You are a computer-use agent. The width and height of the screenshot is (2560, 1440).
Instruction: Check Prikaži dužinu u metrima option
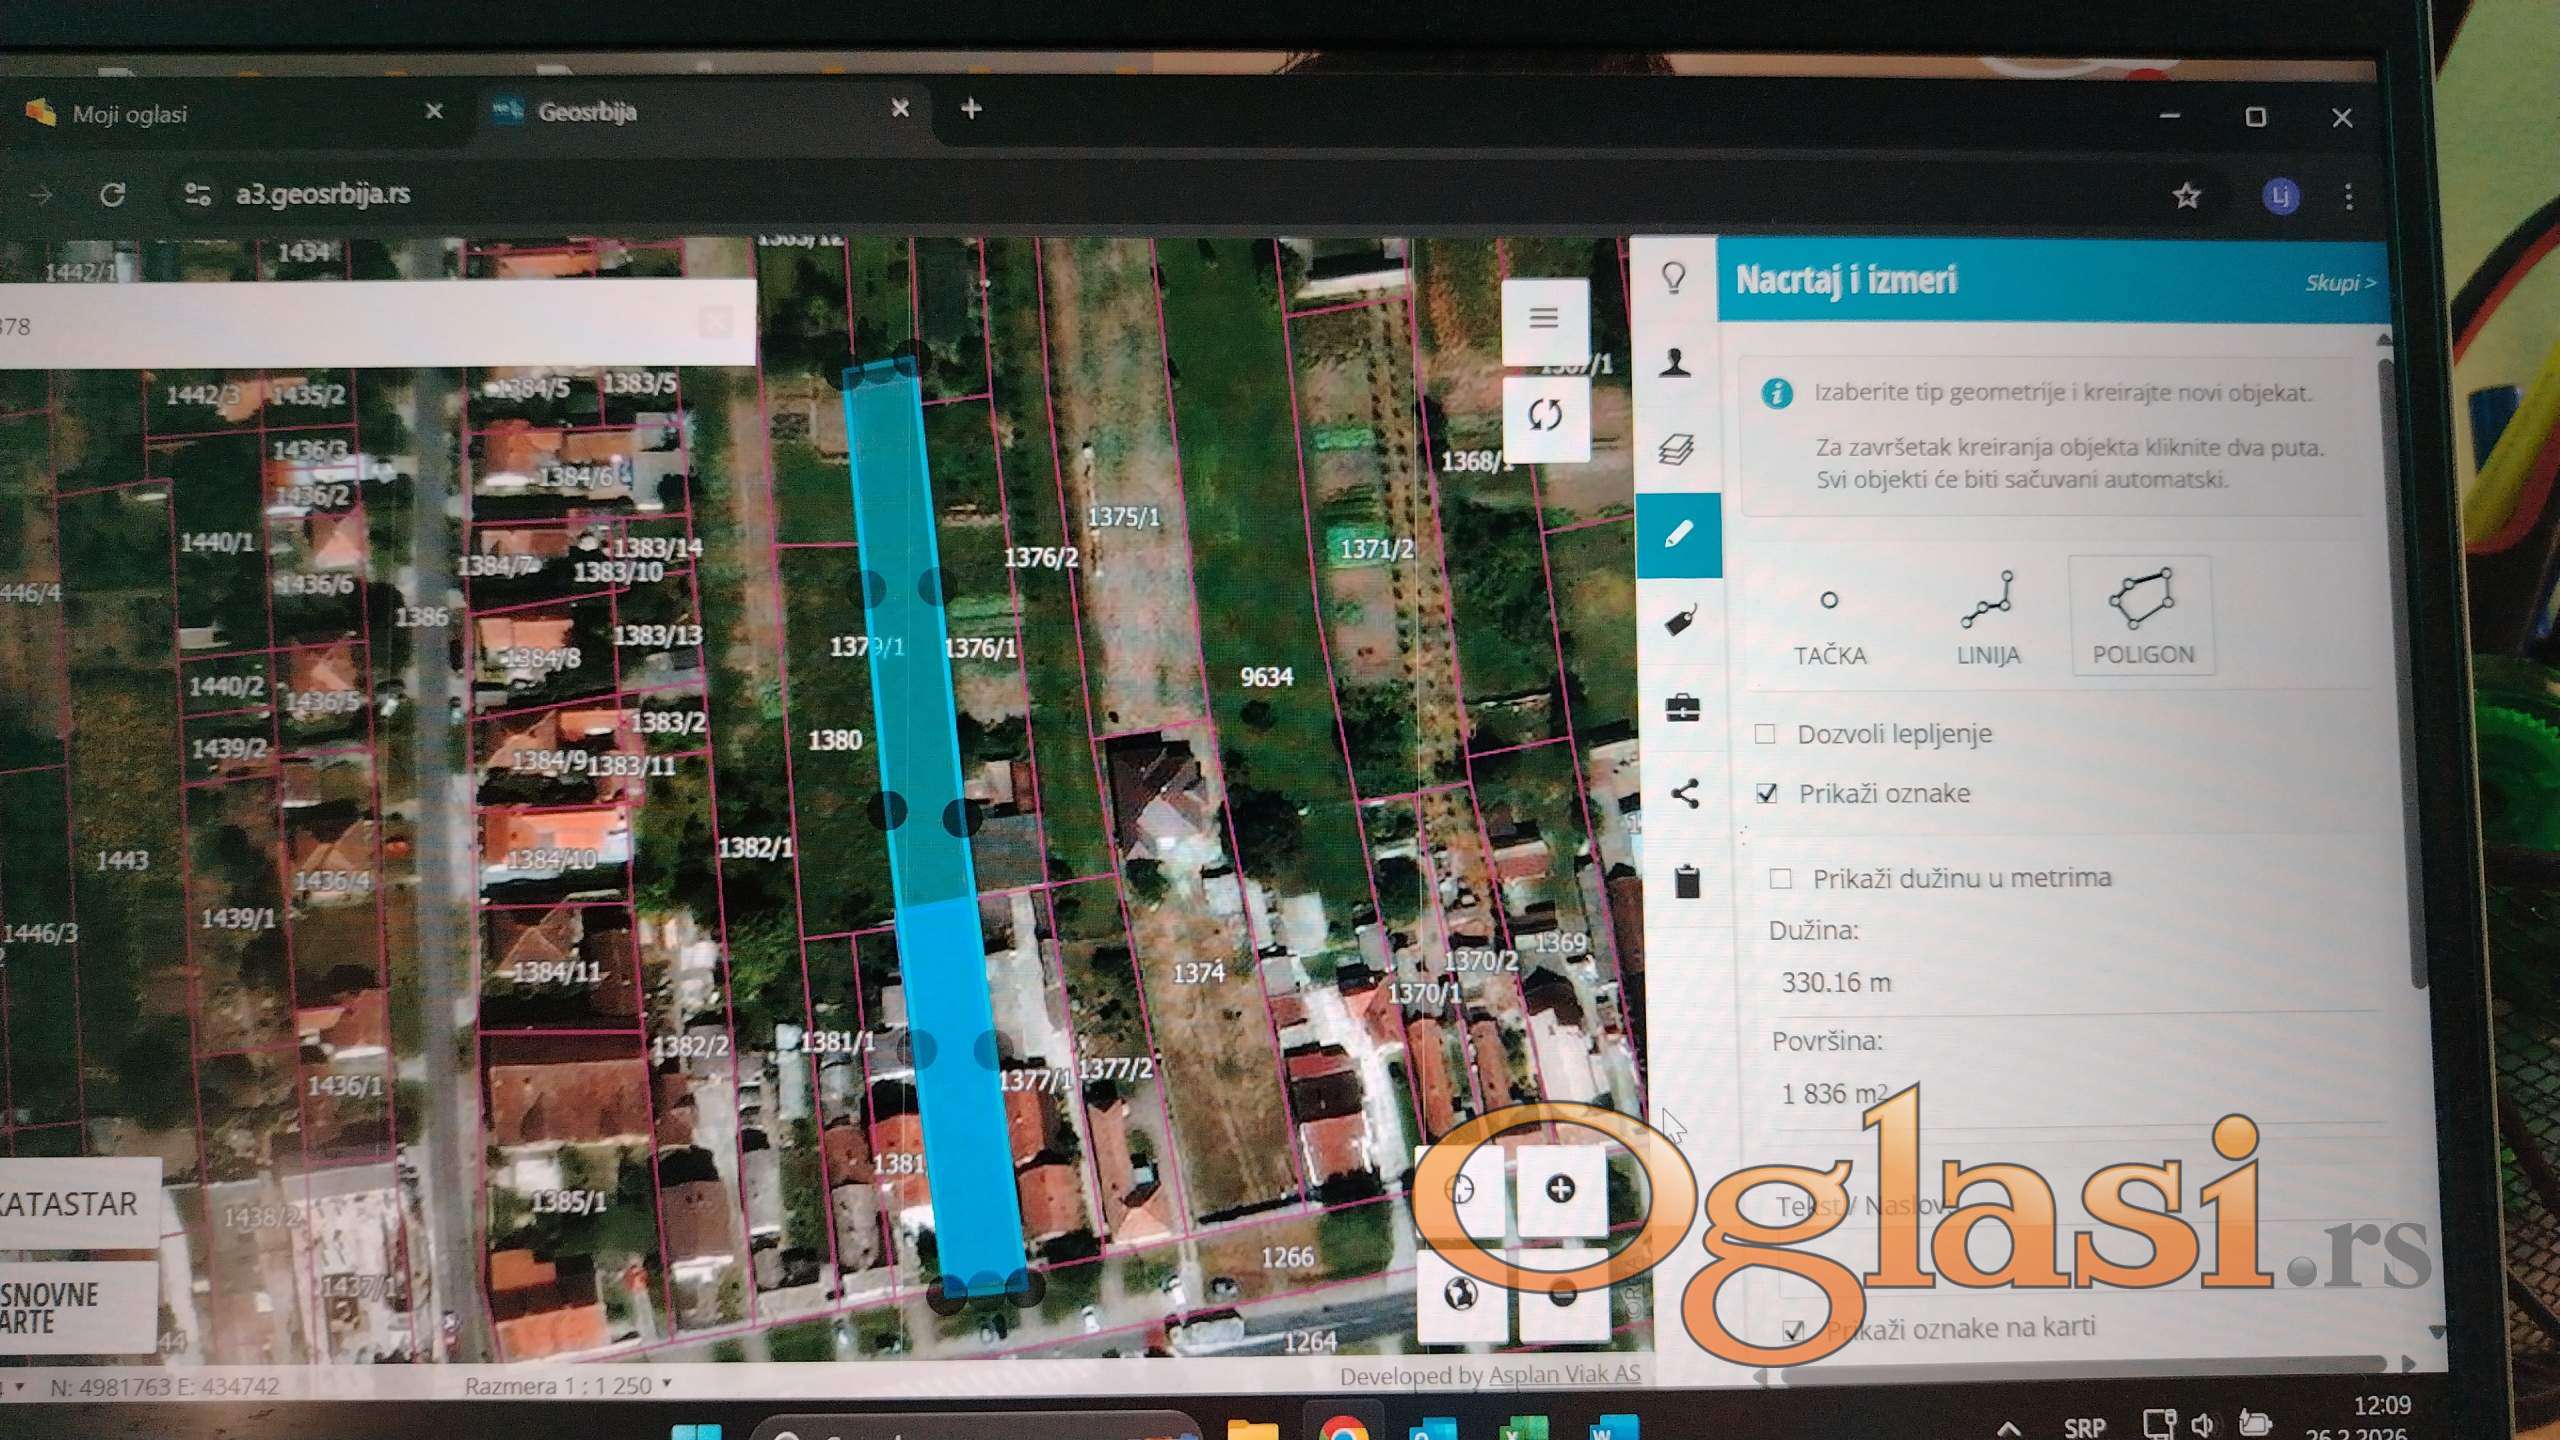(x=1780, y=879)
